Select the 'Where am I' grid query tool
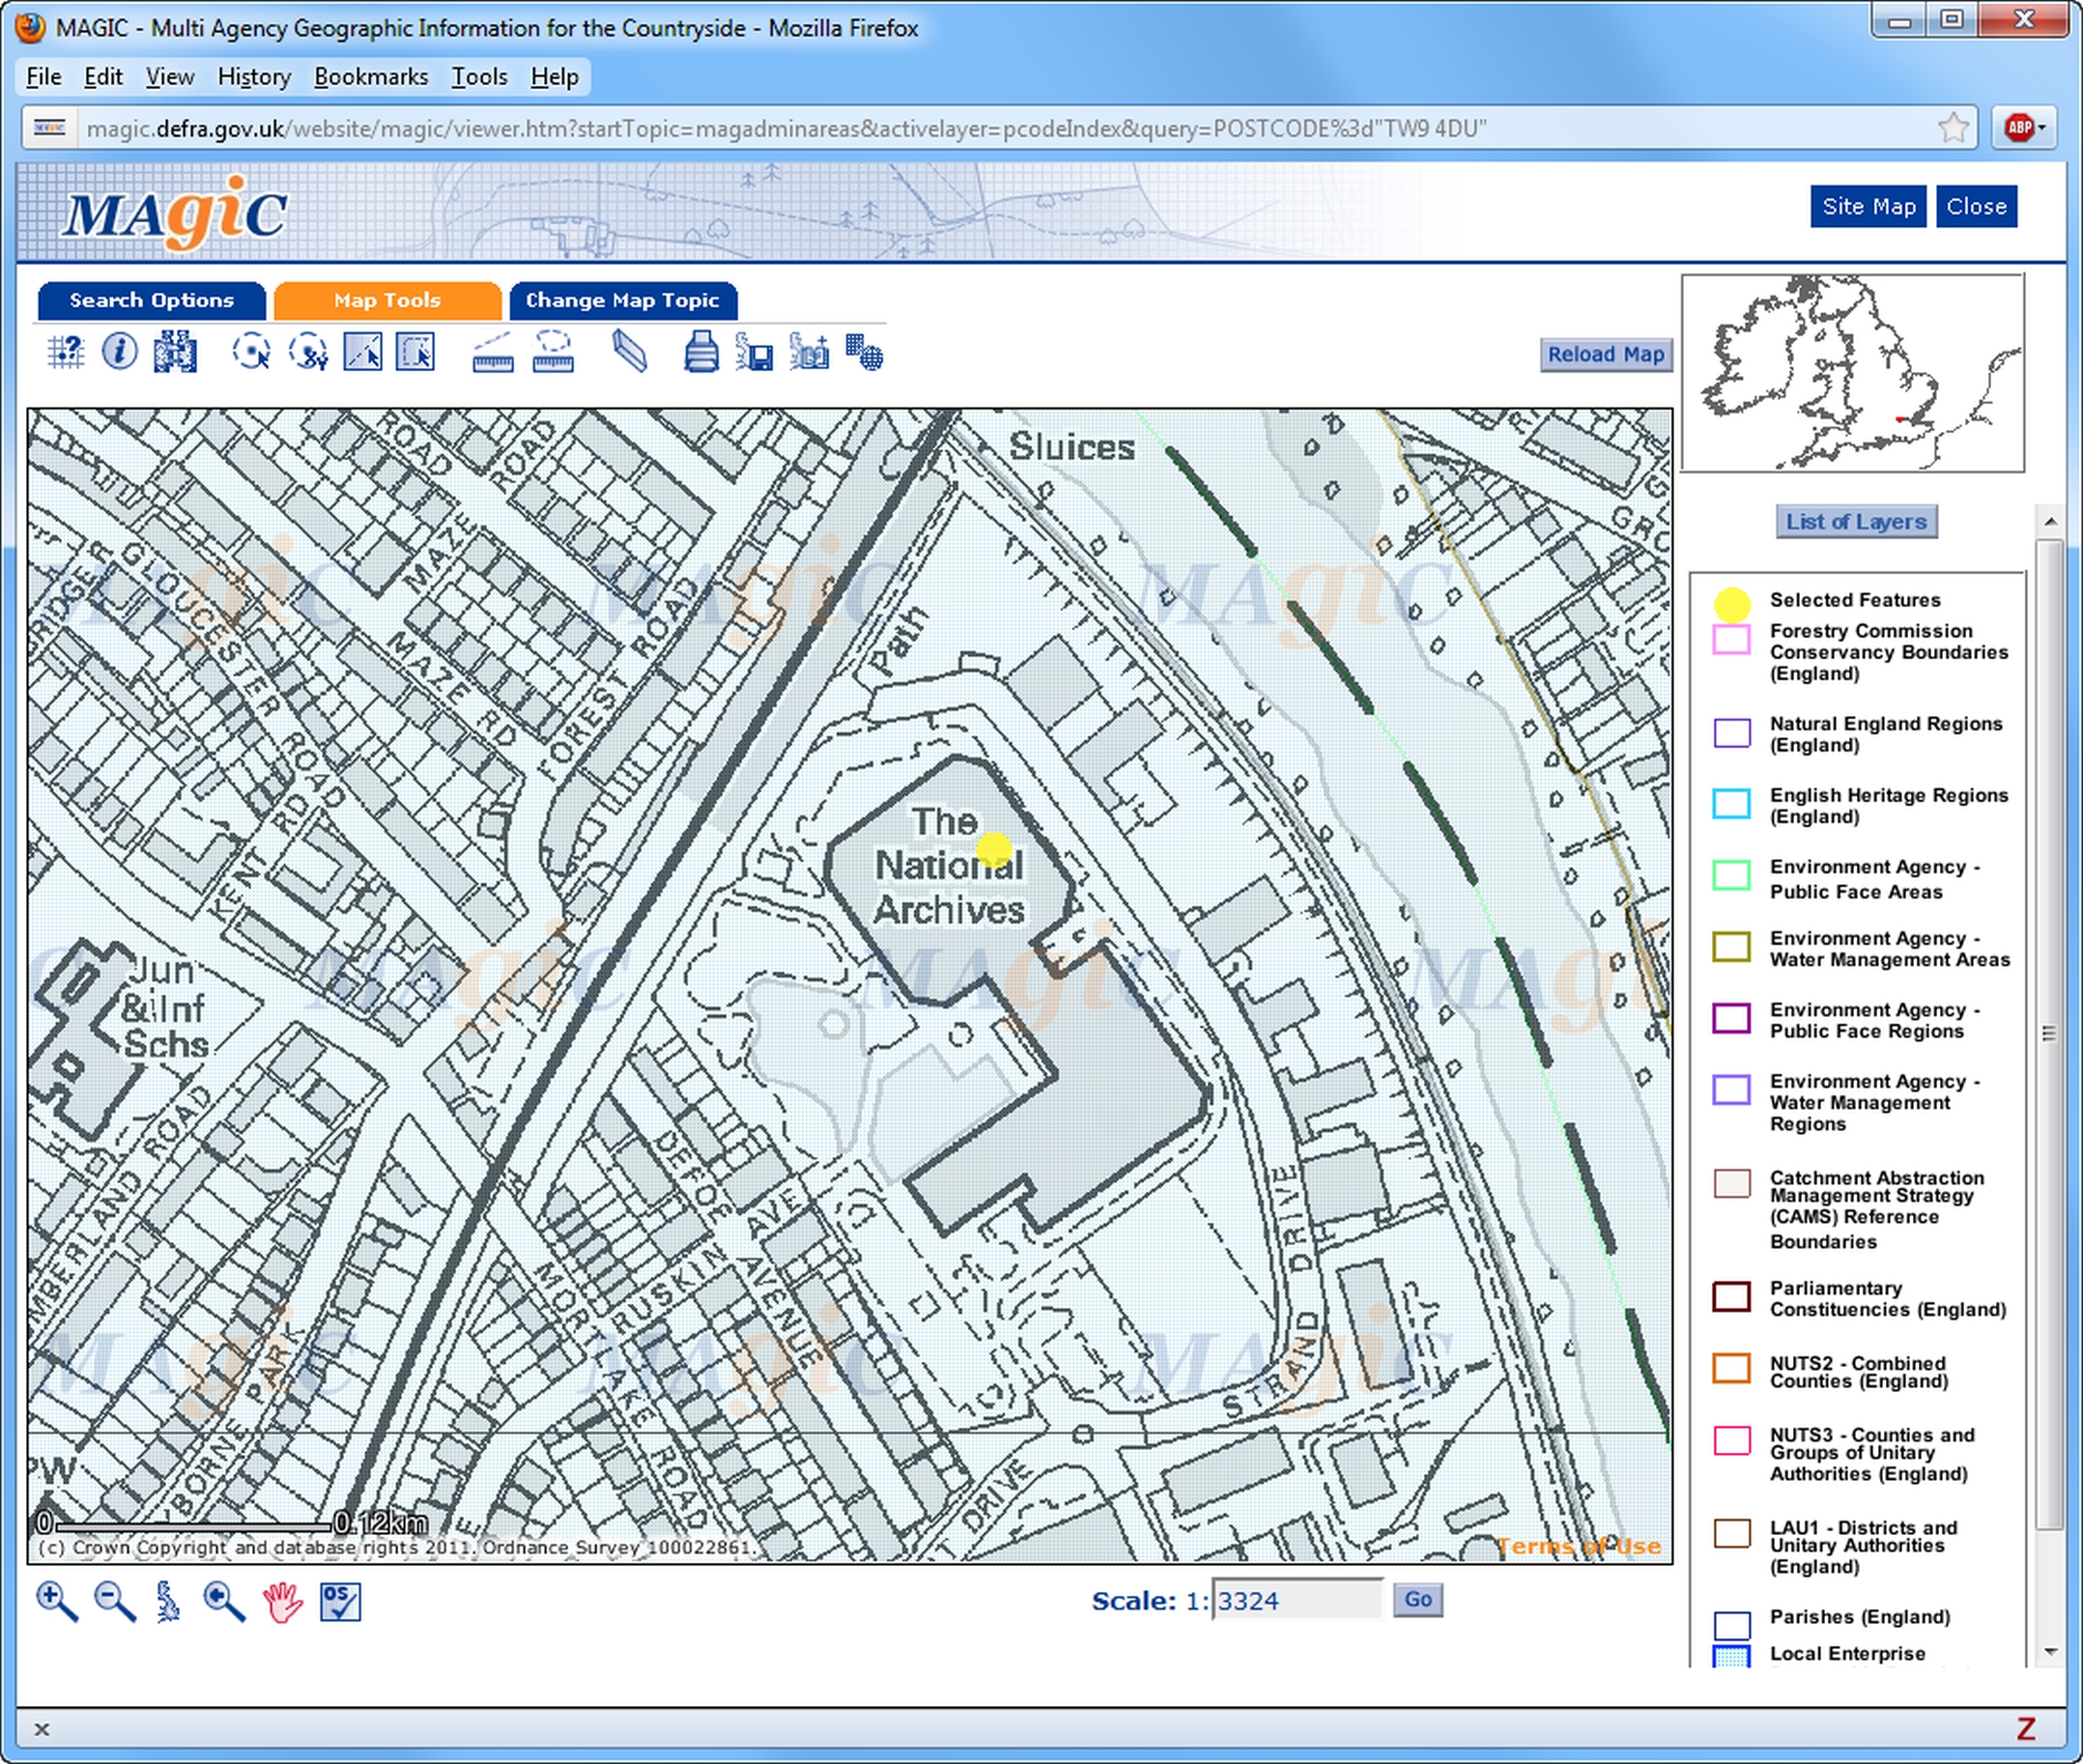The height and width of the screenshot is (1764, 2083). pyautogui.click(x=66, y=353)
